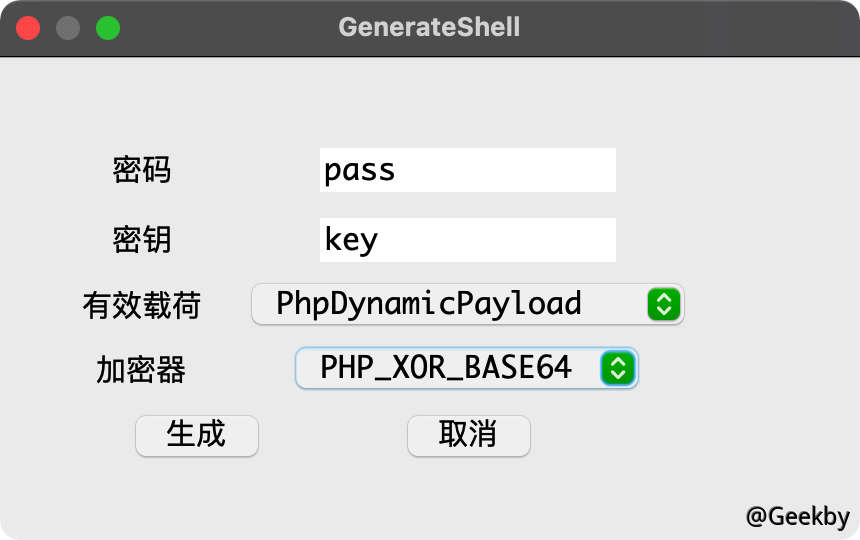Click the word 'key' in key box
Viewport: 860px width, 540px height.
(x=351, y=240)
